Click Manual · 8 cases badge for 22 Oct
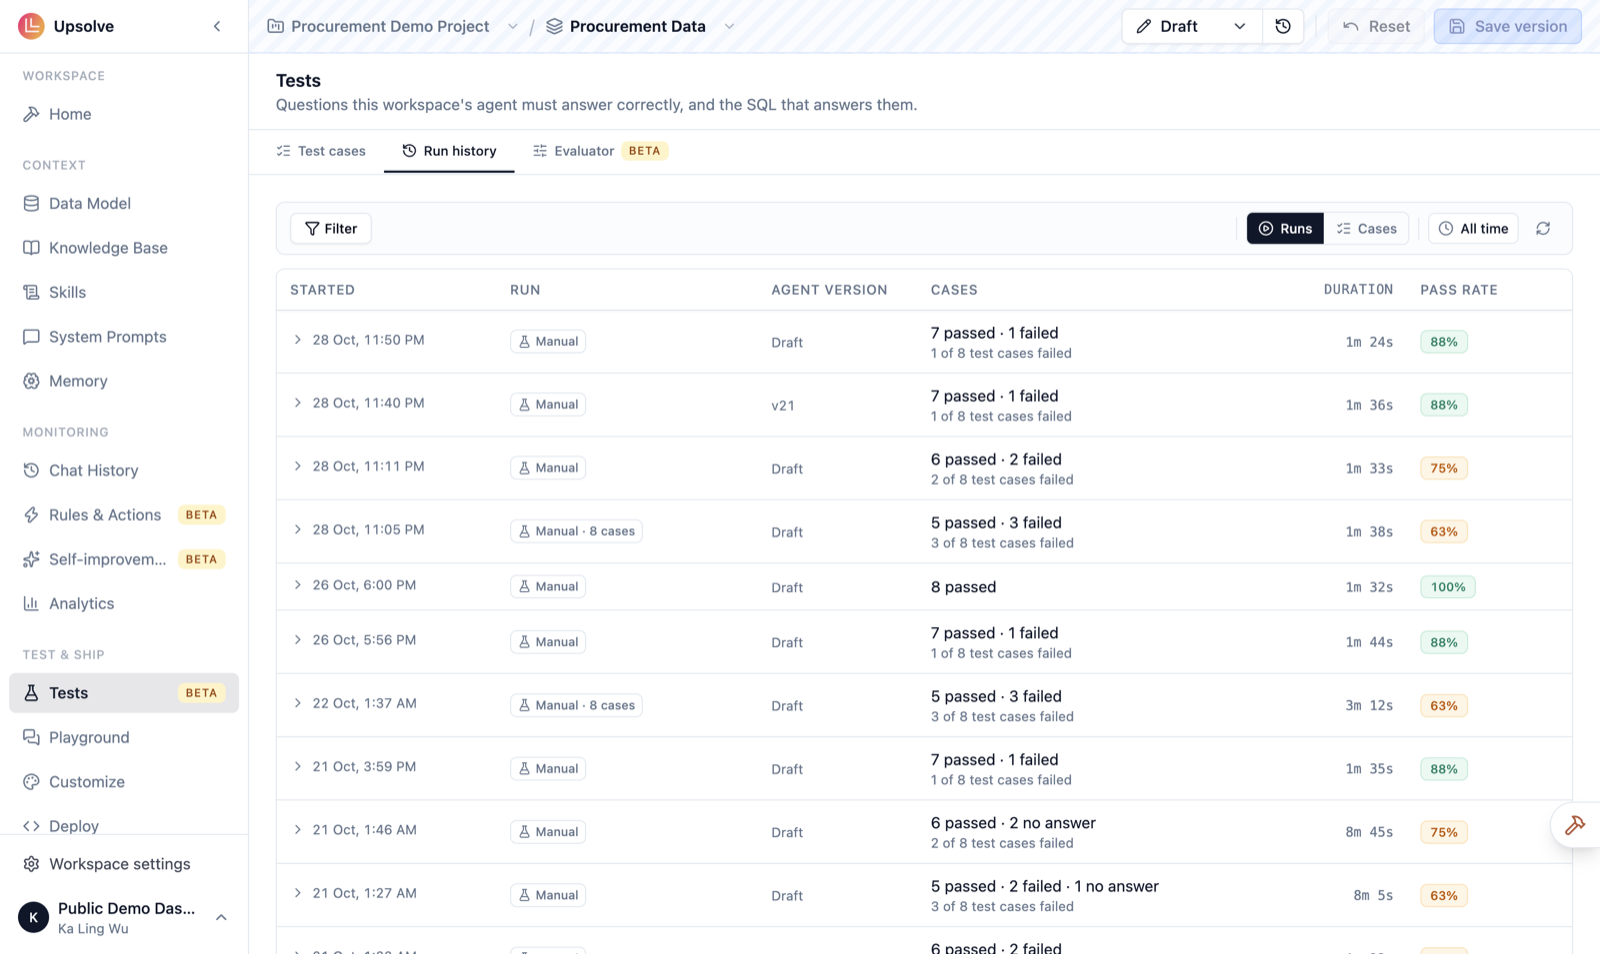 pyautogui.click(x=576, y=705)
